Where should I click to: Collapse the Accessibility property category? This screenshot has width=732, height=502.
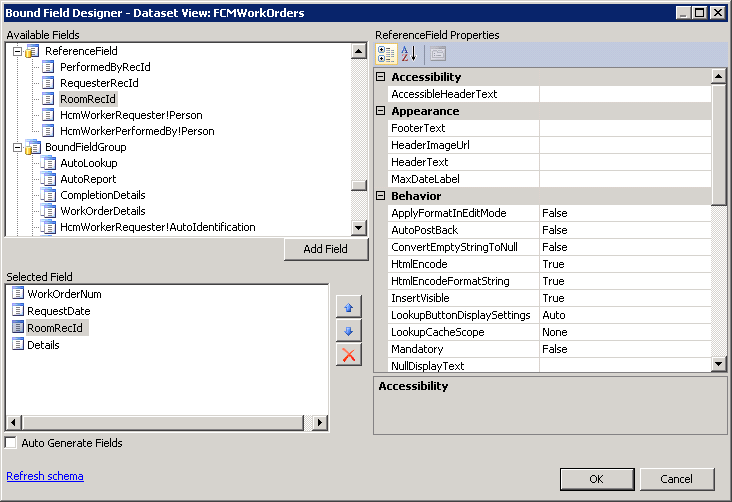pos(381,77)
